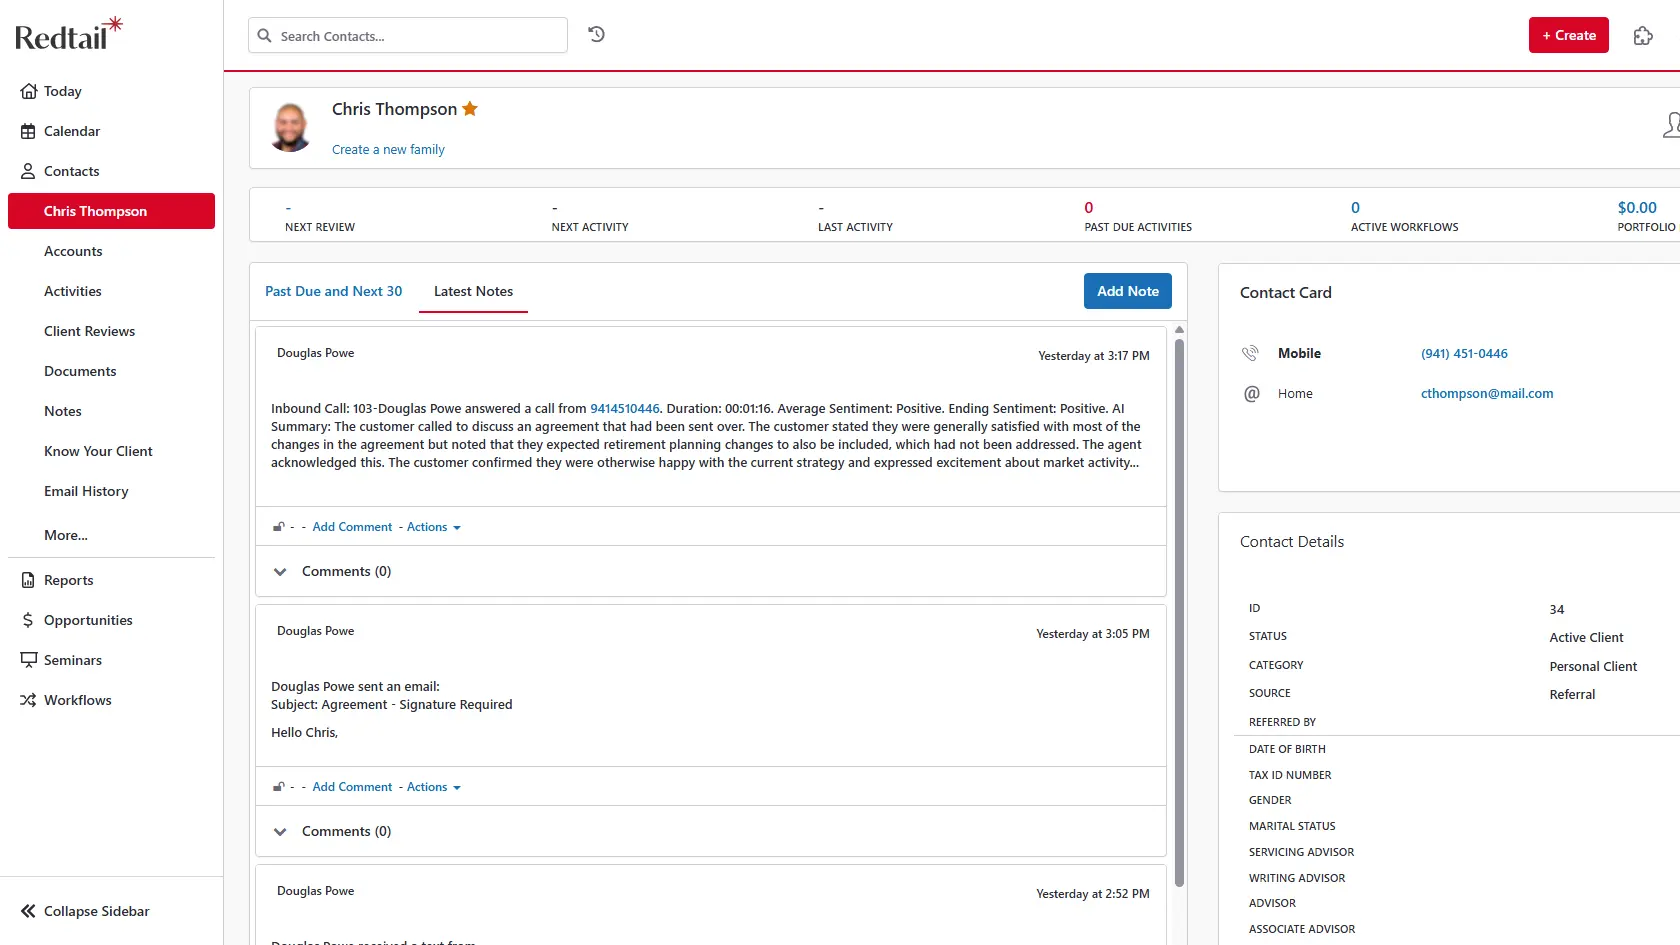The image size is (1680, 945).
Task: Click the Active Workflows count 0
Action: (x=1355, y=208)
